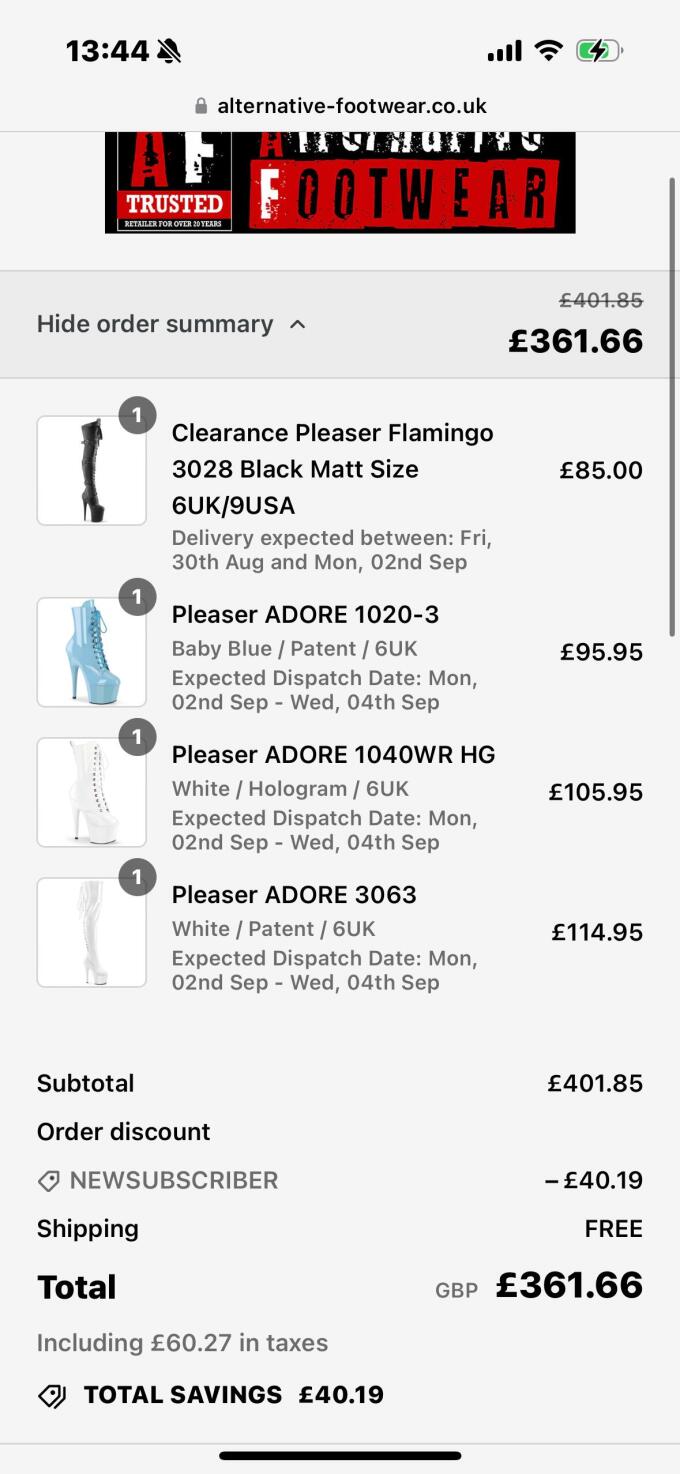Screen dimensions: 680x1474
Task: Tap the cellular signal bars icon
Action: click(x=504, y=50)
